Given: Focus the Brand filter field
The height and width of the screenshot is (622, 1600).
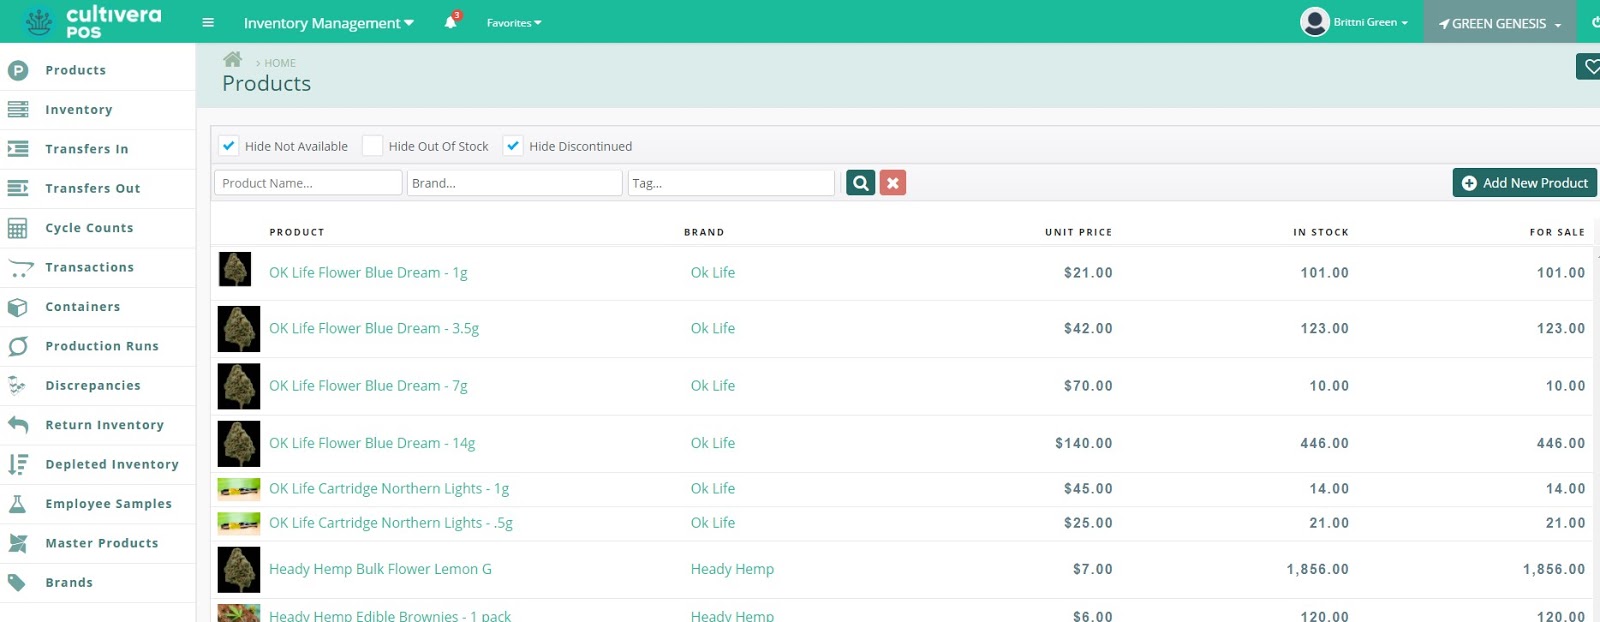Looking at the screenshot, I should [x=515, y=183].
